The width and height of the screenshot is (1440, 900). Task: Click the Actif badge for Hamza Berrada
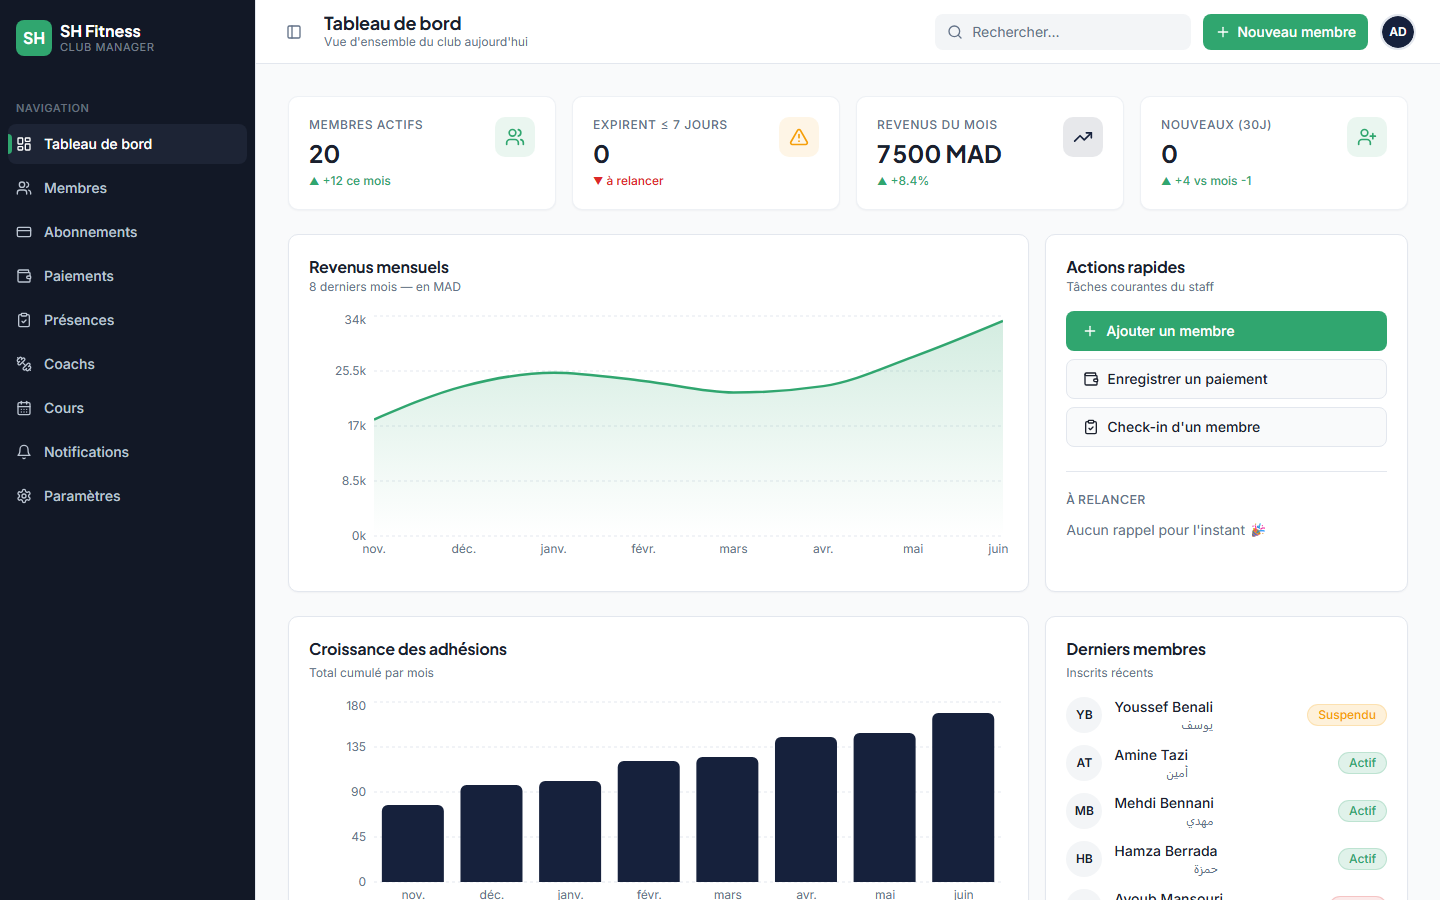pos(1362,859)
